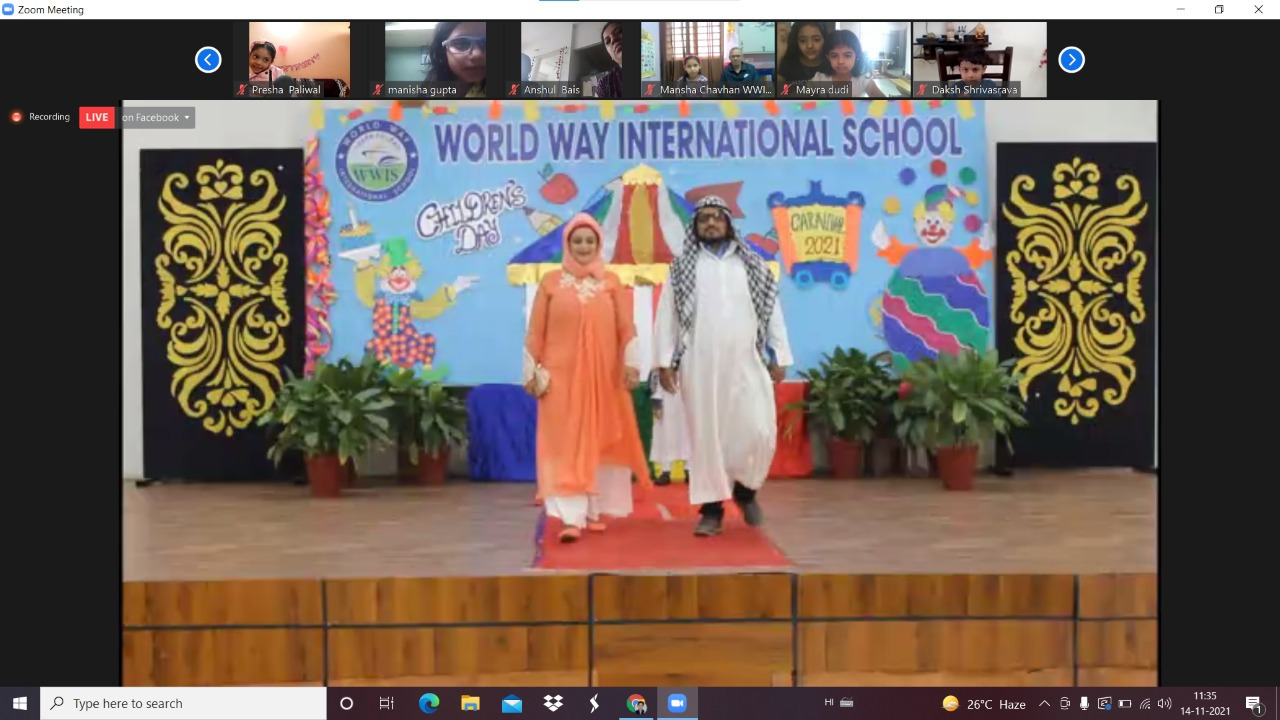Open File Explorer from taskbar
Image resolution: width=1280 pixels, height=720 pixels.
(470, 703)
